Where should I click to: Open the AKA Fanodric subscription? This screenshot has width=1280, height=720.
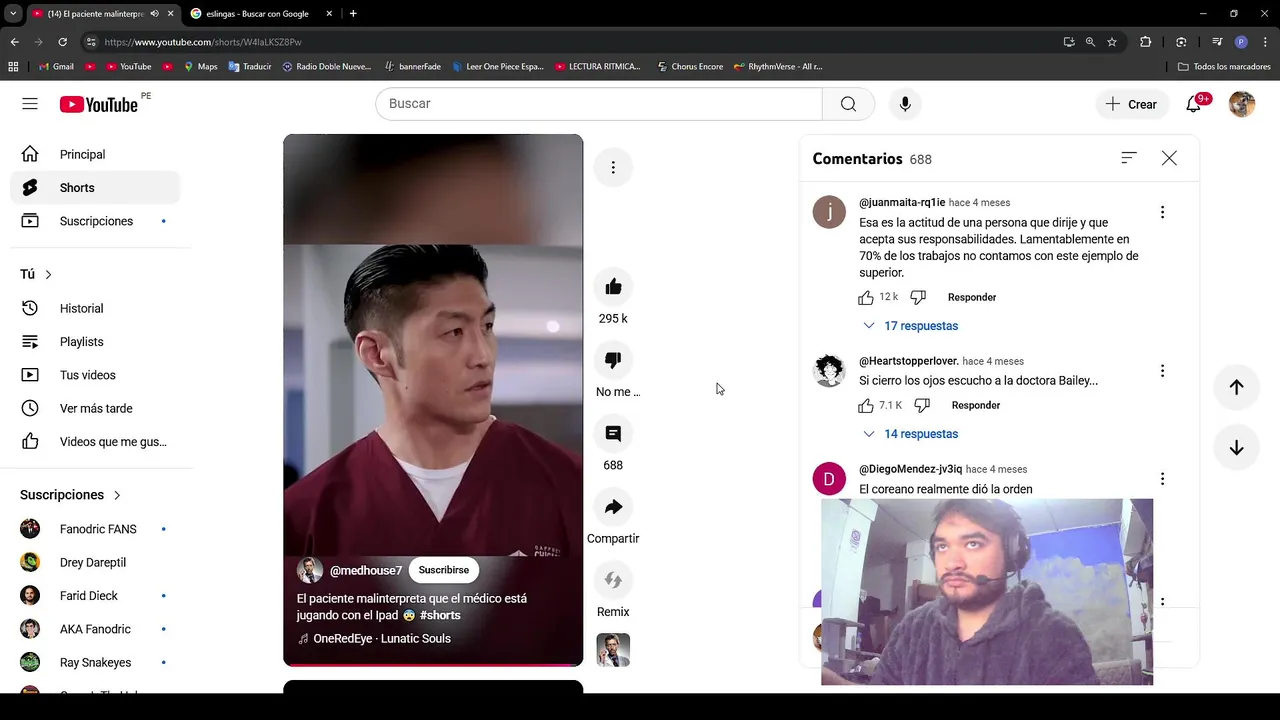95,629
